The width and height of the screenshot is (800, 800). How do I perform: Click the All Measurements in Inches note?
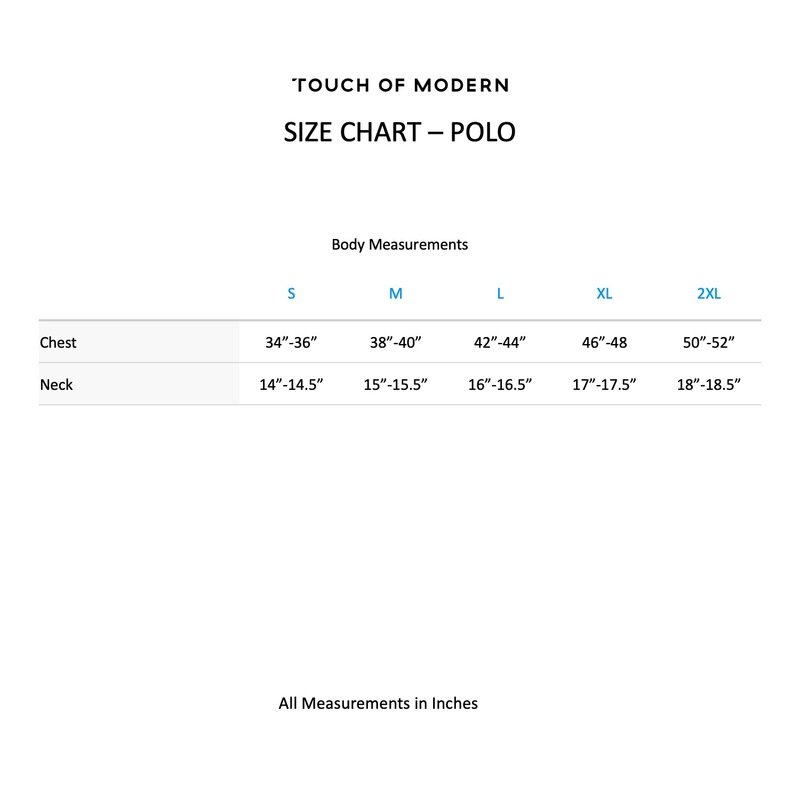378,703
